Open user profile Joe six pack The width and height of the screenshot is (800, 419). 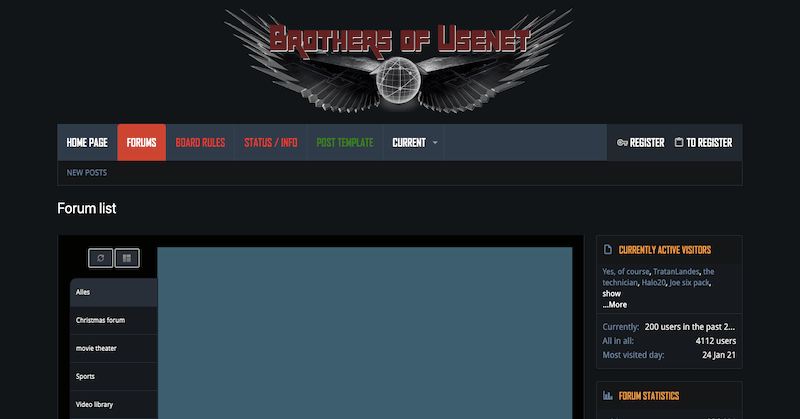click(689, 282)
